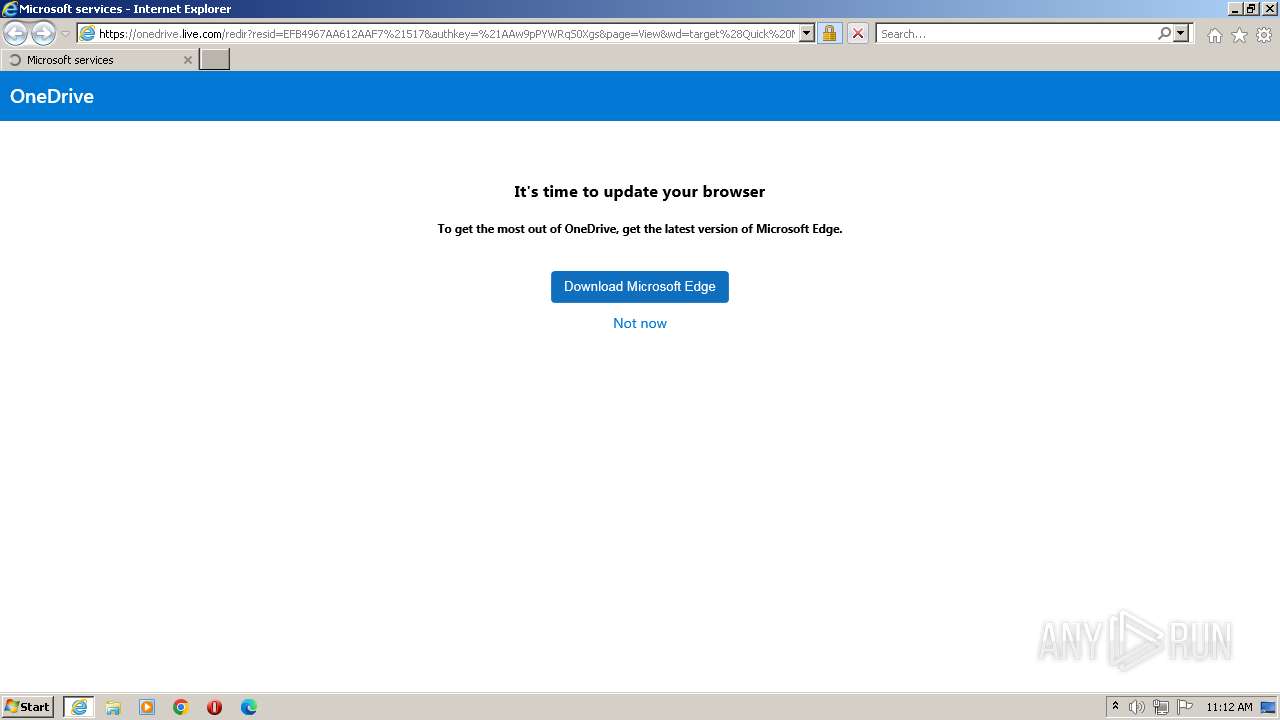
Task: Click the 11:12 AM clock
Action: [1229, 707]
